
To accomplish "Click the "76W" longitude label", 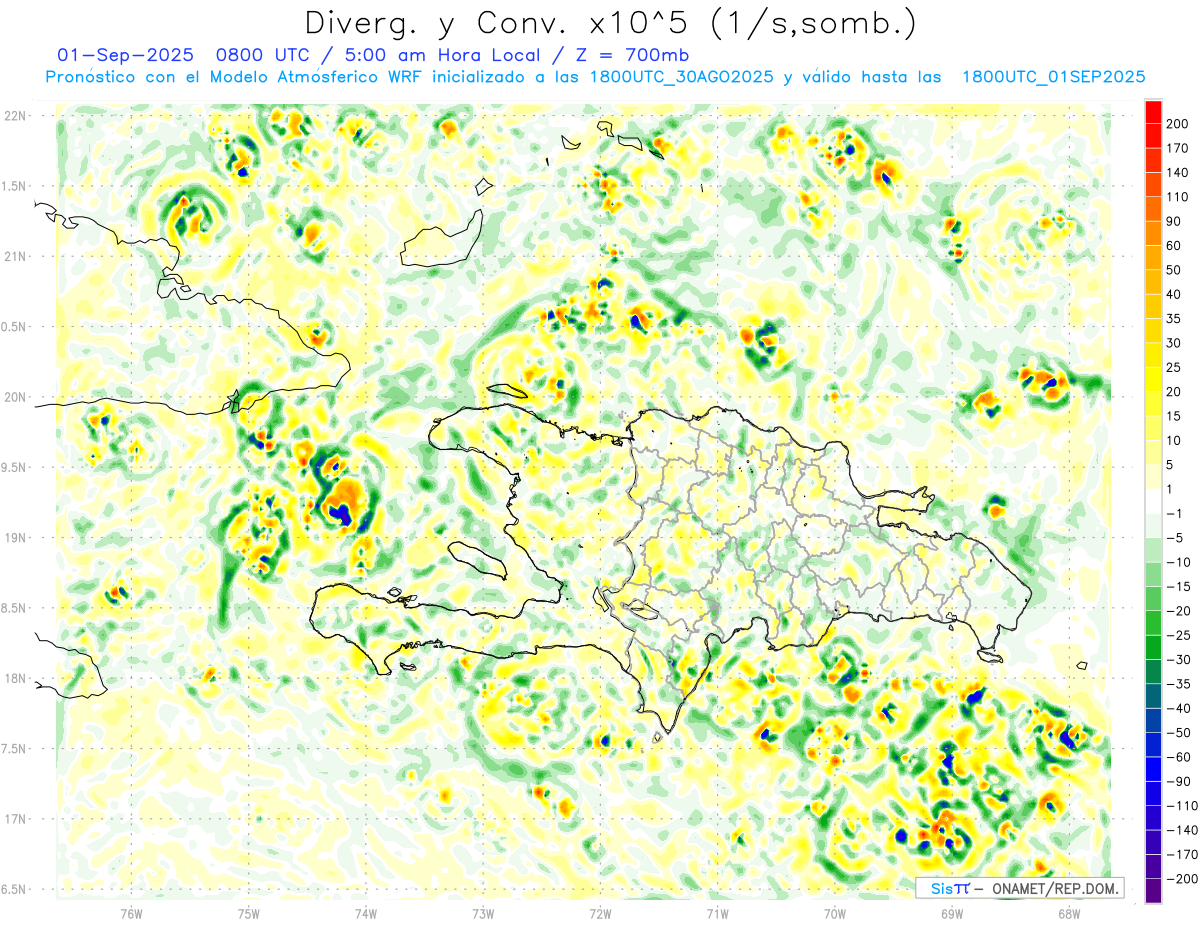I will pyautogui.click(x=131, y=913).
